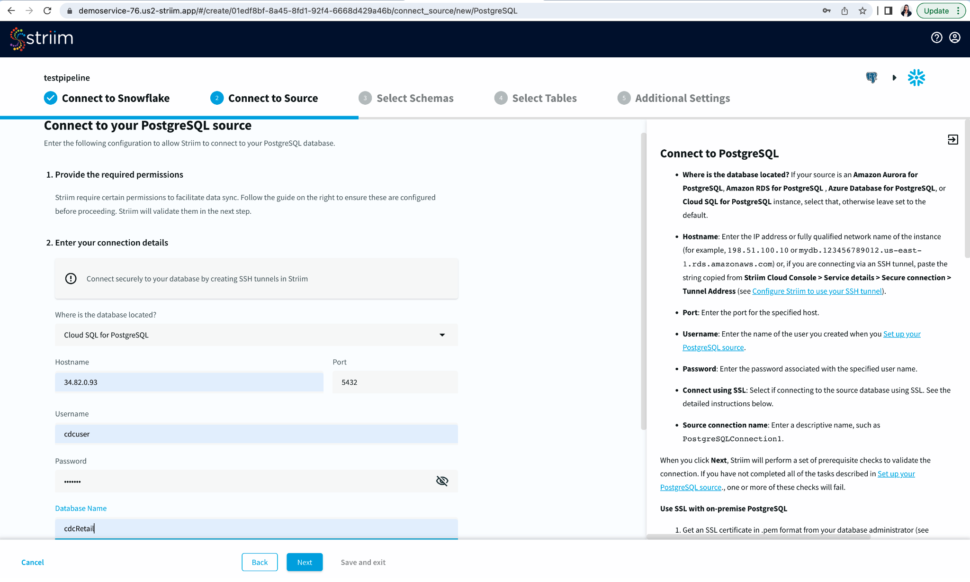Click the PostgreSQL elephant source icon
This screenshot has height=582, width=970.
coord(871,78)
